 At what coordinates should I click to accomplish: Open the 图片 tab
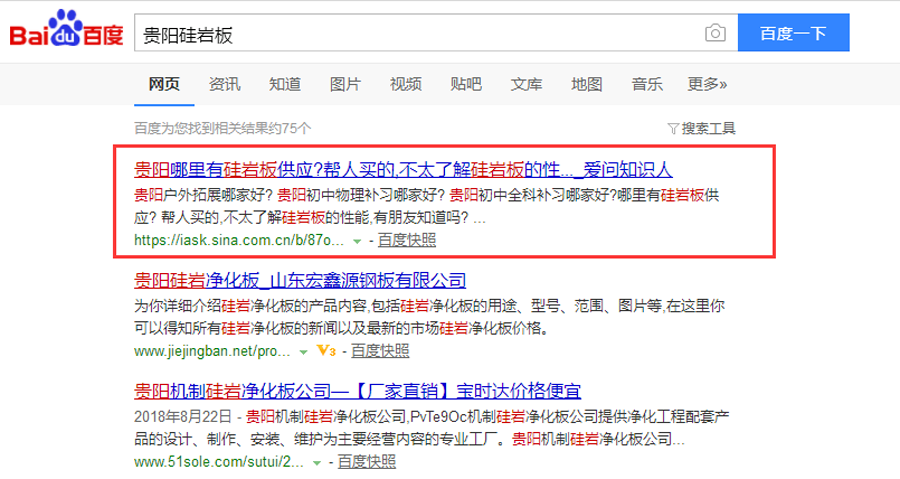pos(345,84)
